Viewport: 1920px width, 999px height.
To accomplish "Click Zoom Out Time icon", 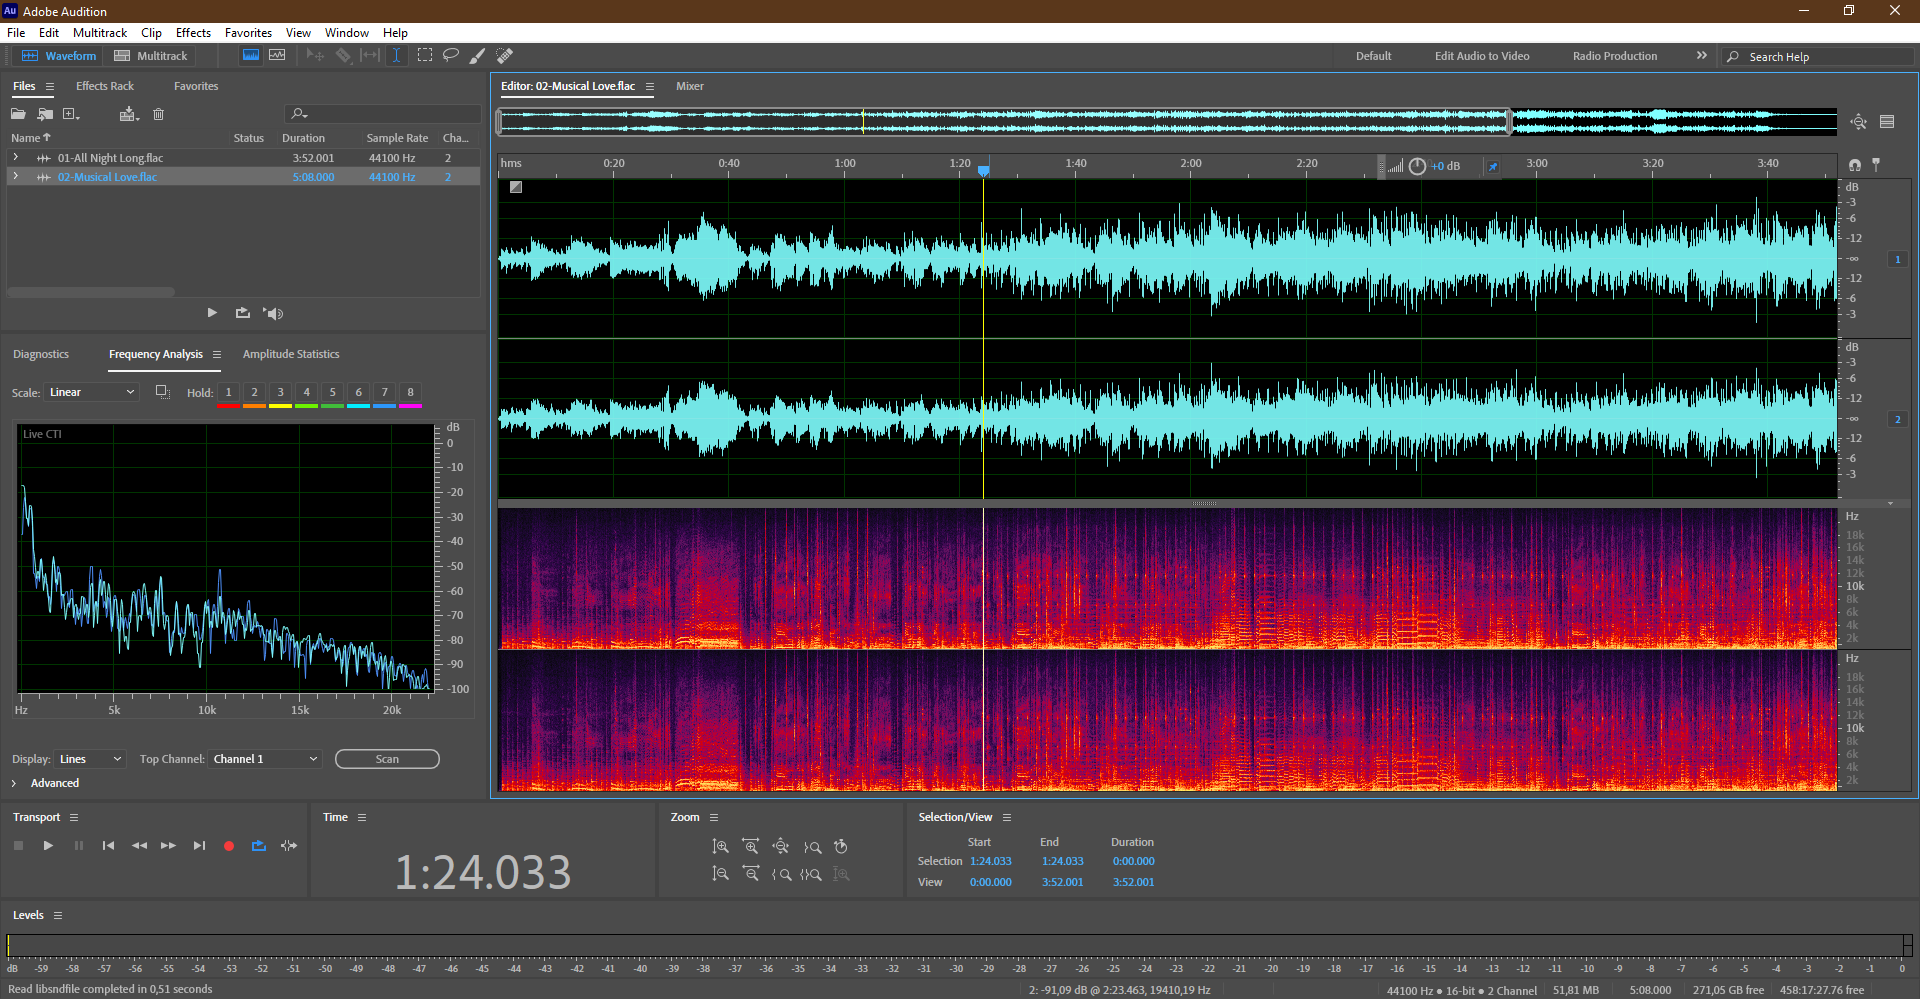I will coord(751,874).
